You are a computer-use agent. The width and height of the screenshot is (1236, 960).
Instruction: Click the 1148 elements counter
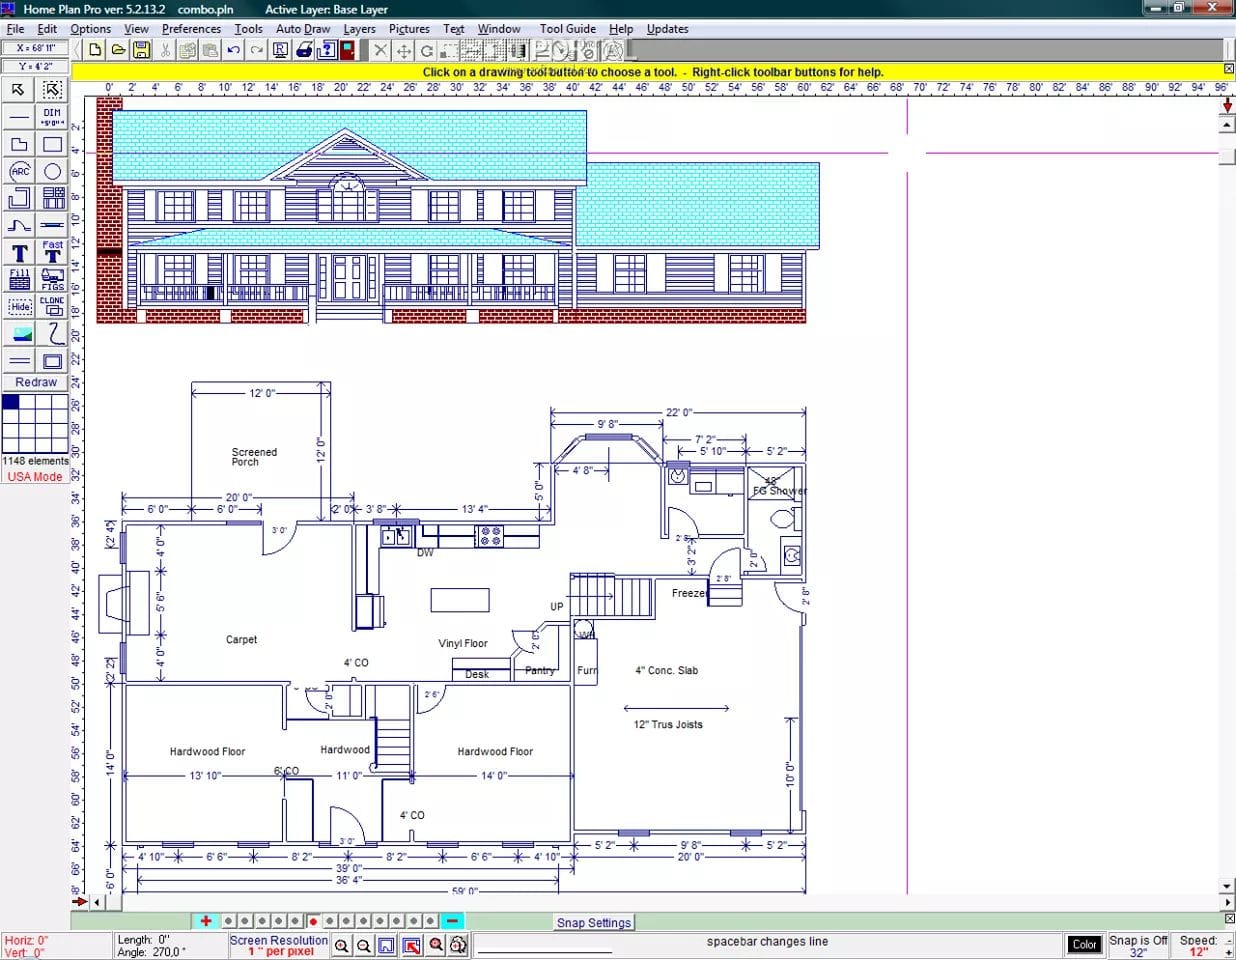[x=35, y=461]
